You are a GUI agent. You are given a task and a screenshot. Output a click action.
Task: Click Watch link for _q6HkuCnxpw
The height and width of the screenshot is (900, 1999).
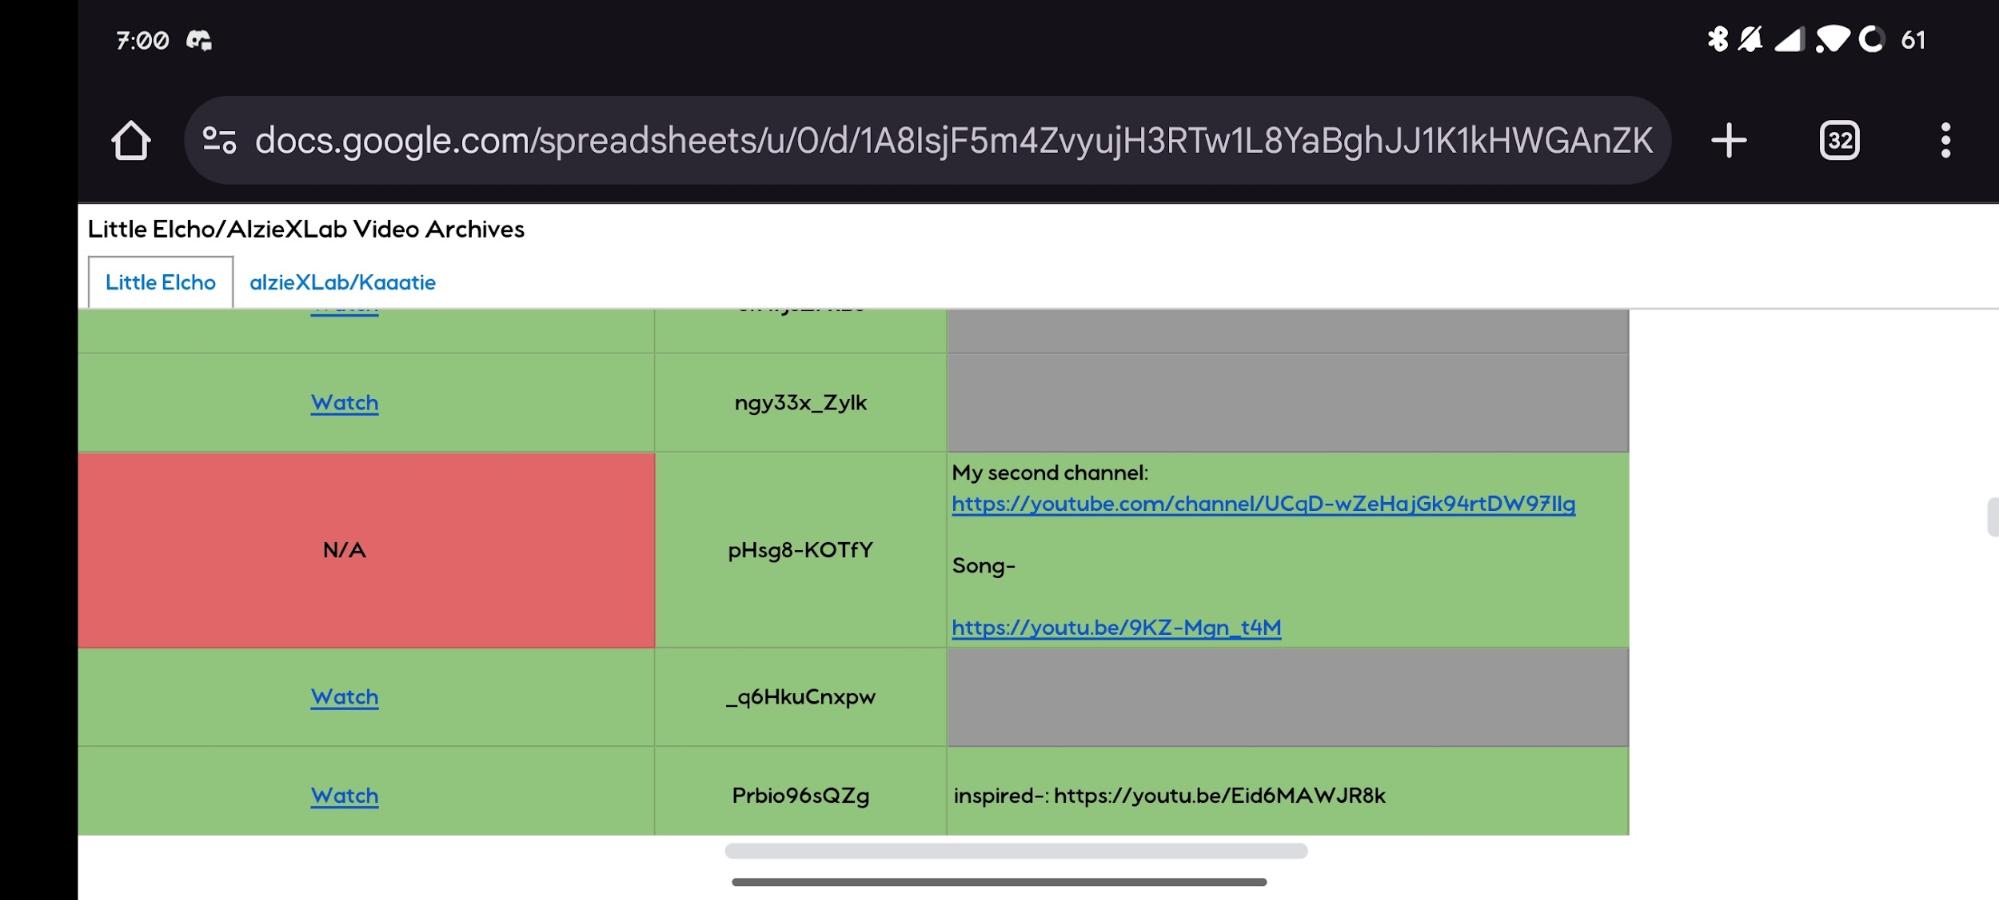[x=344, y=697]
